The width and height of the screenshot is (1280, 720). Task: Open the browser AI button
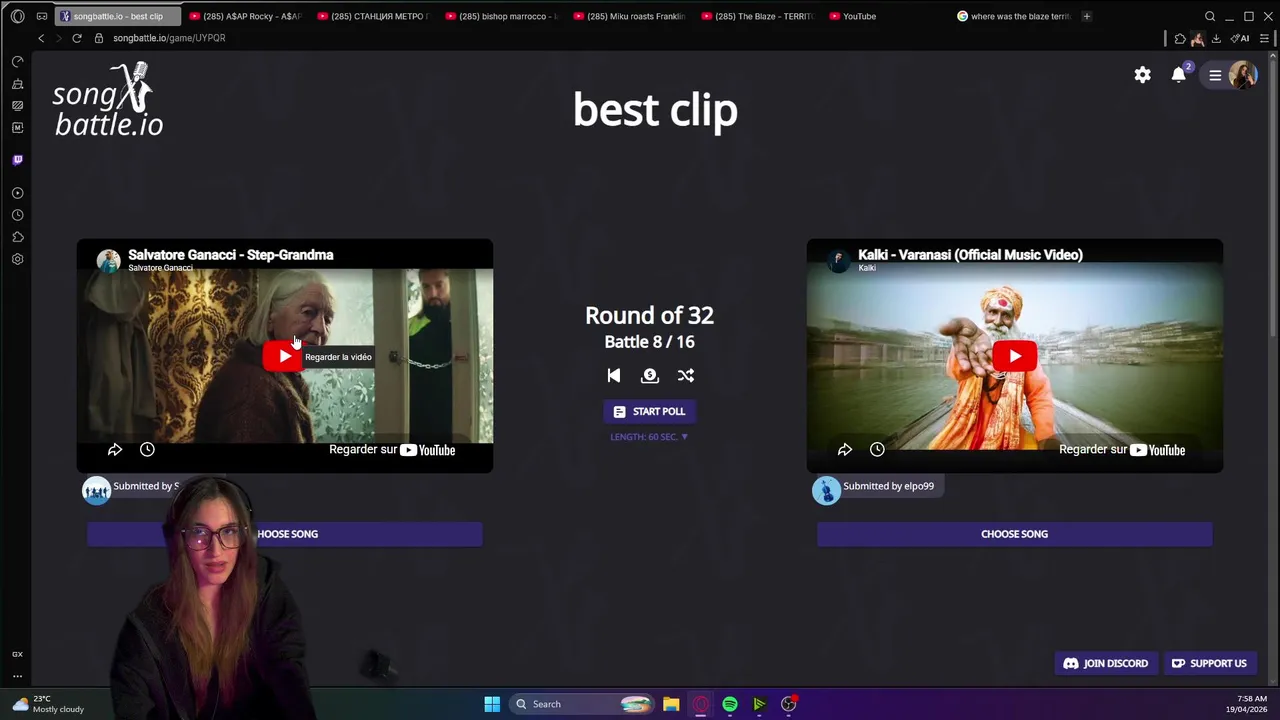tap(1241, 38)
